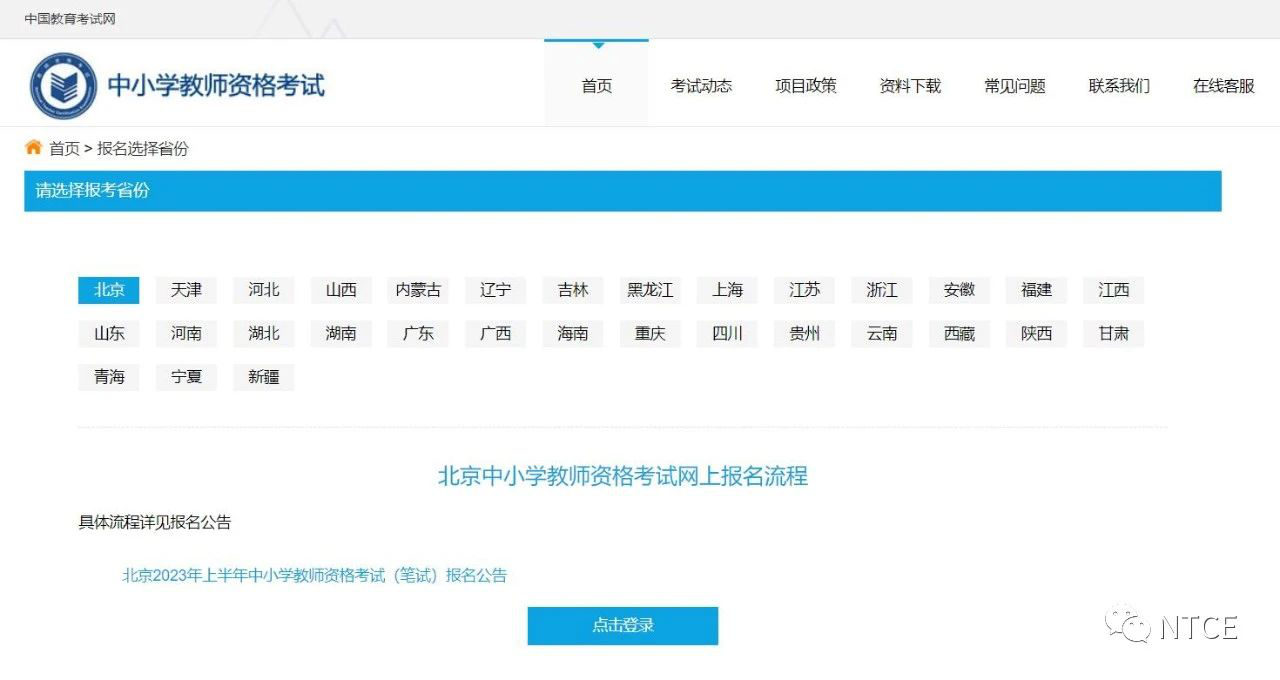
Task: Open the 首页 navigation tab
Action: point(596,86)
